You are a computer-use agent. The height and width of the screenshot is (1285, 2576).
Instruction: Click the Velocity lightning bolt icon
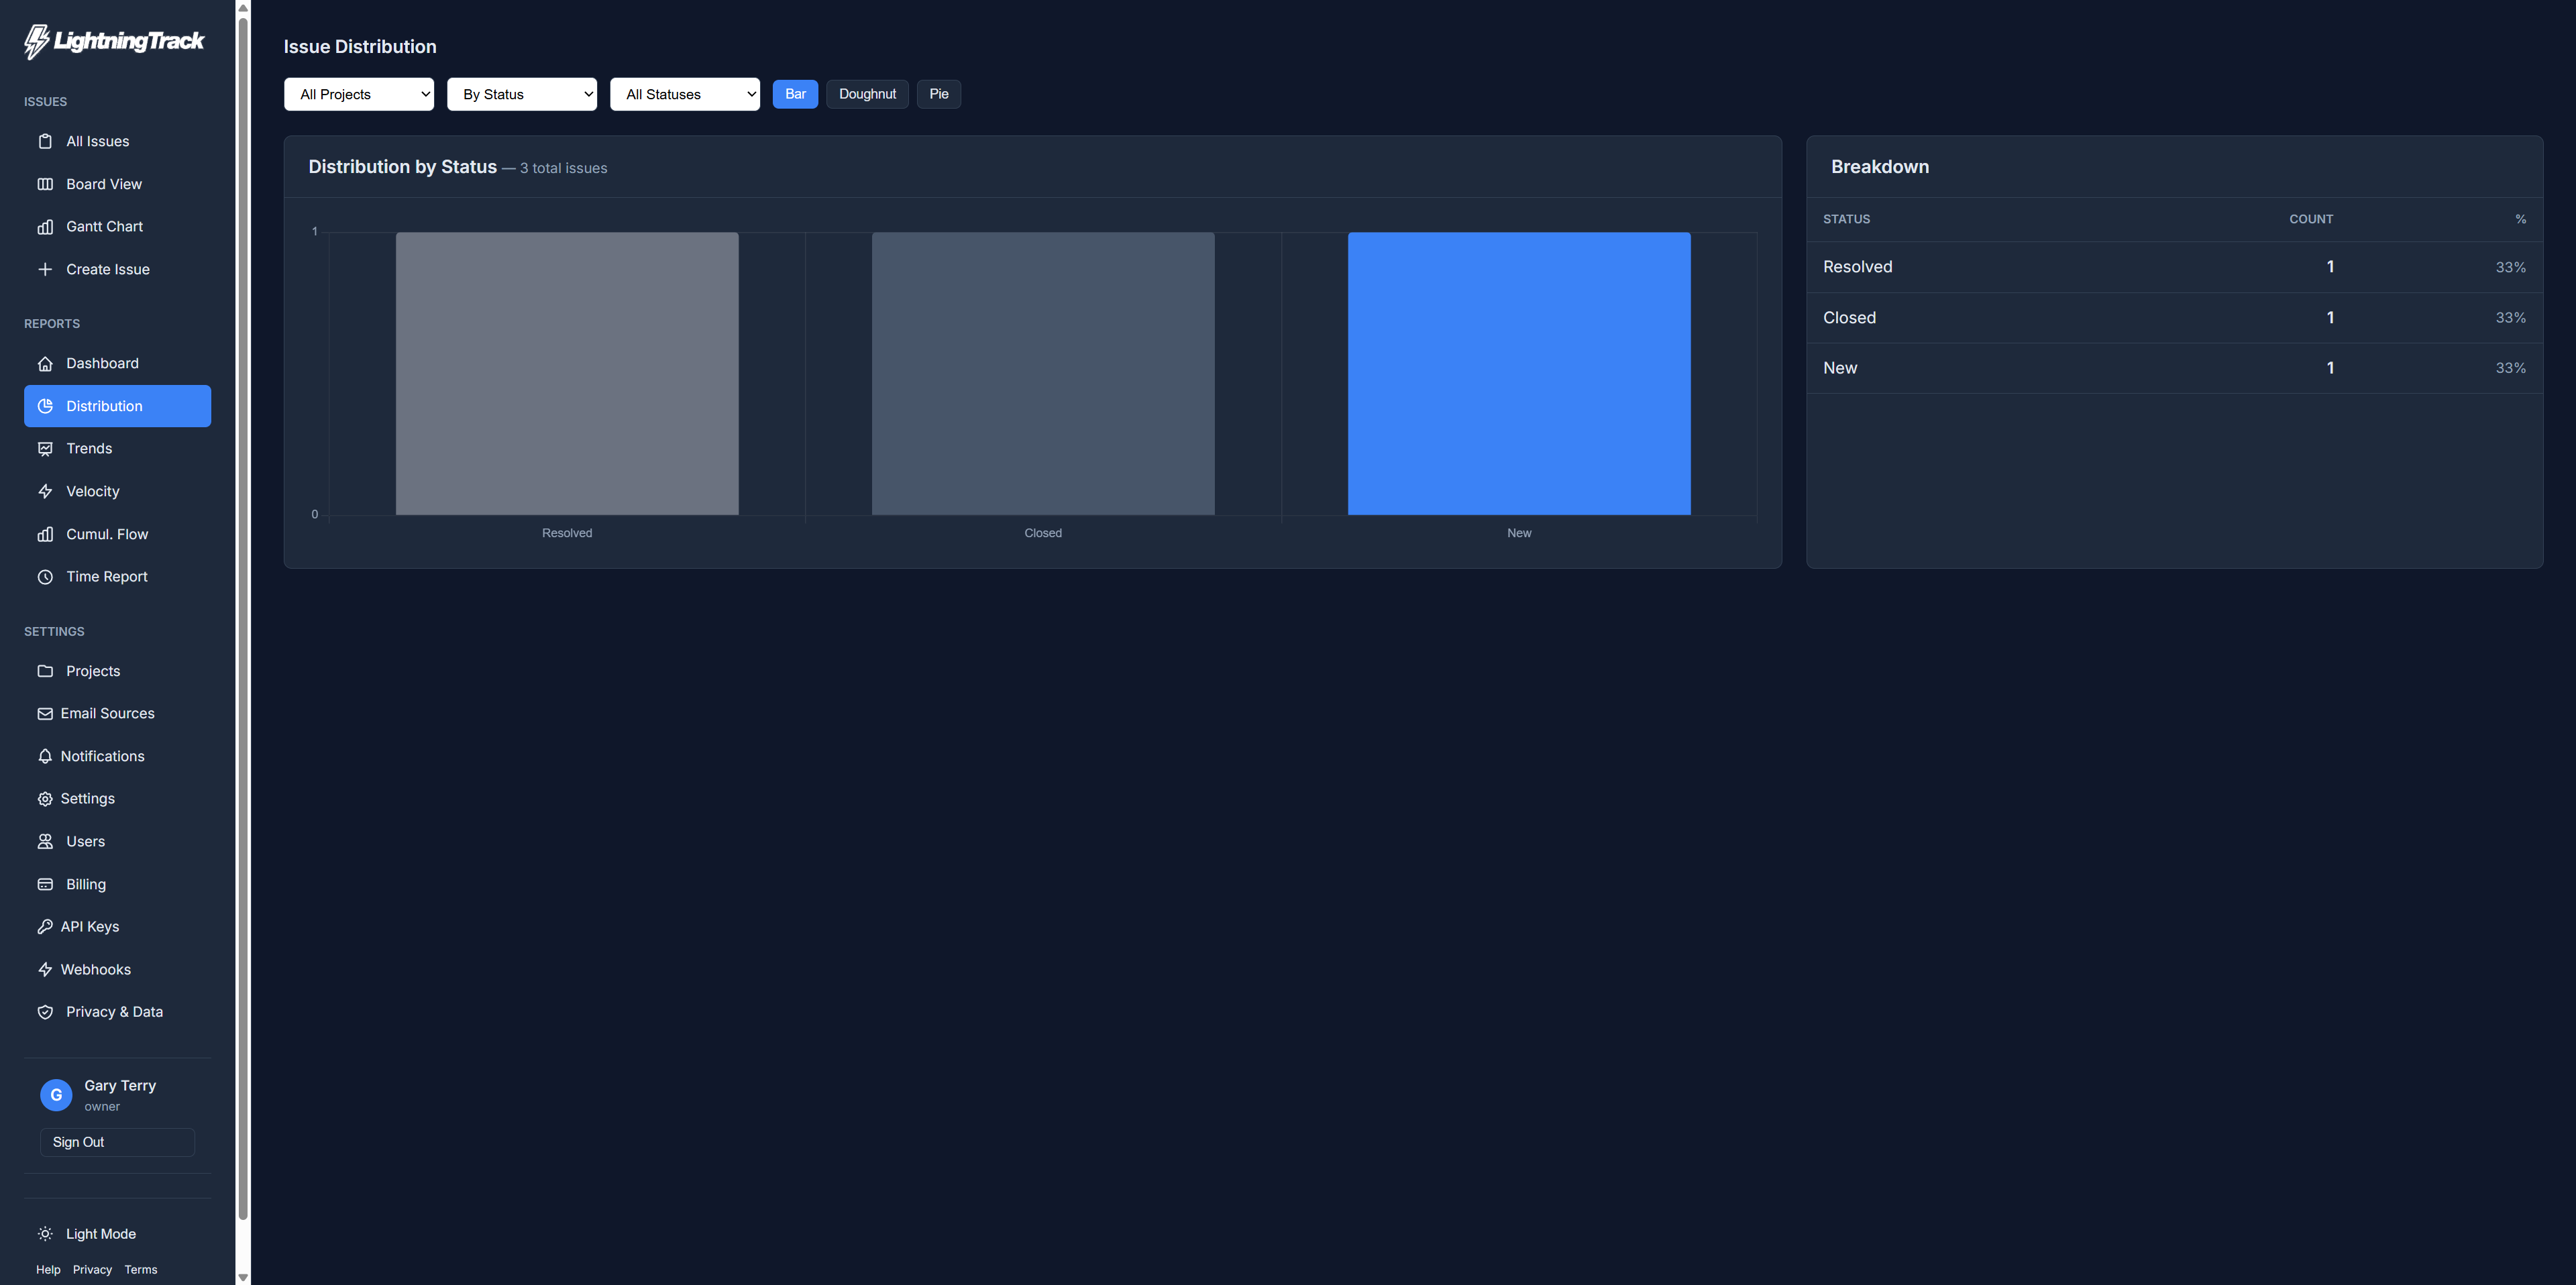point(46,491)
